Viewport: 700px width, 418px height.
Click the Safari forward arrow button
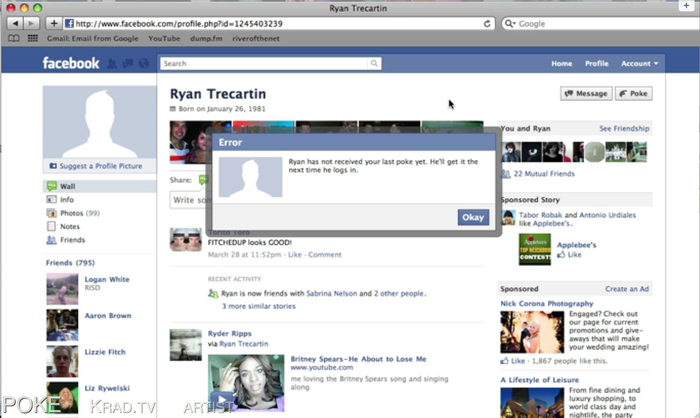coord(31,23)
